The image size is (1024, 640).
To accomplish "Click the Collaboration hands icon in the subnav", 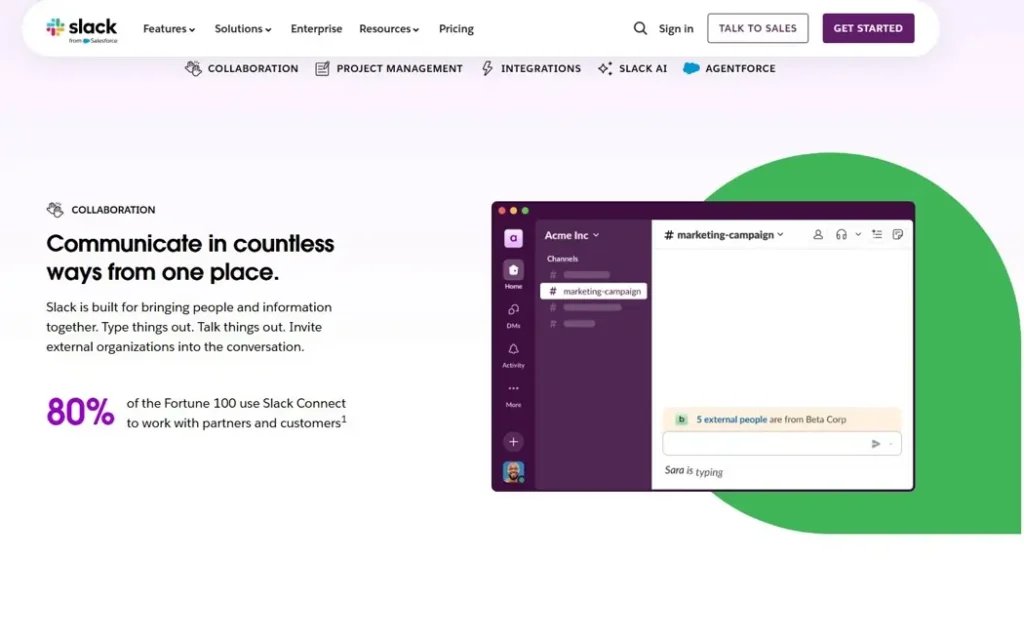I will tap(193, 68).
